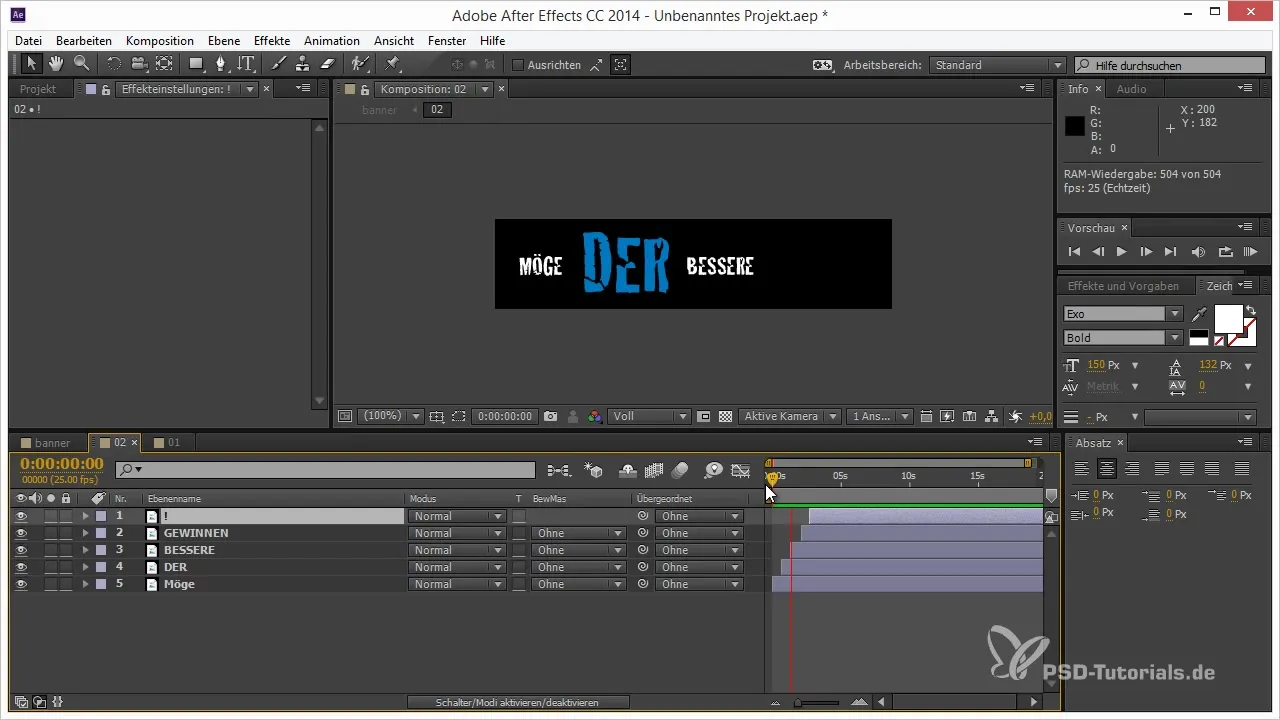Toggle loop option in Vorschau panel
The width and height of the screenshot is (1280, 720).
(1225, 252)
